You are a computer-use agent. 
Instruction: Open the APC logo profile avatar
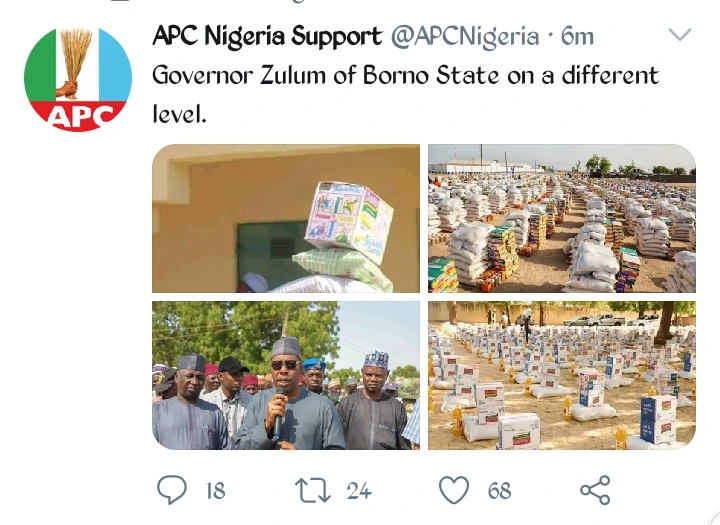(x=78, y=79)
